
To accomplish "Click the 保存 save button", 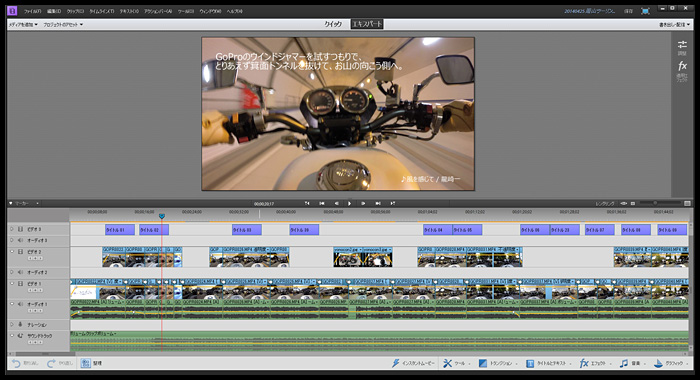I will [628, 11].
